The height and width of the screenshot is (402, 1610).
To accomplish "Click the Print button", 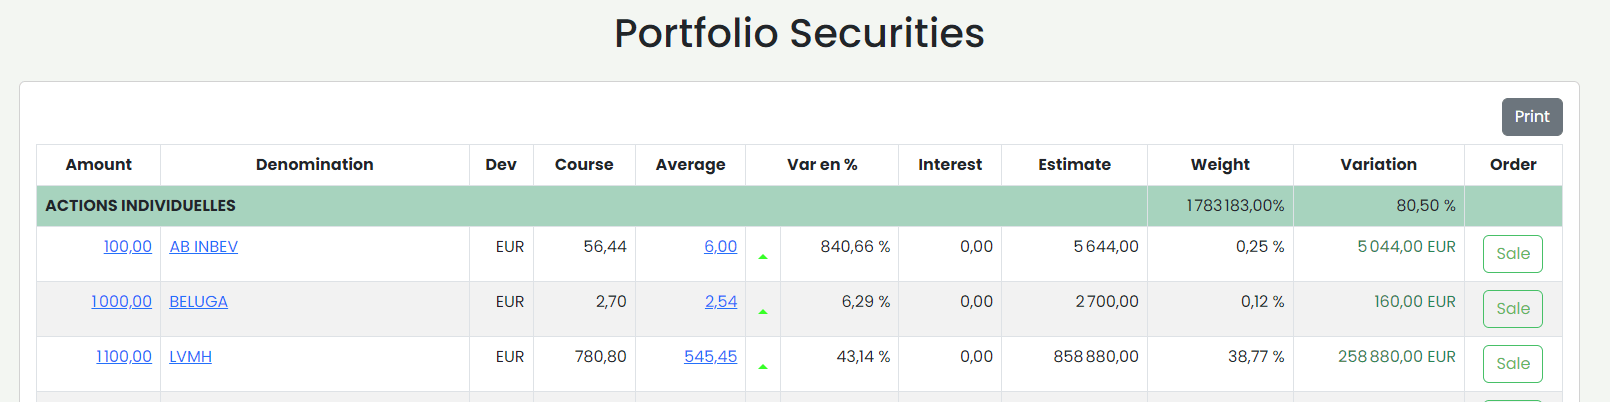I will (1531, 117).
